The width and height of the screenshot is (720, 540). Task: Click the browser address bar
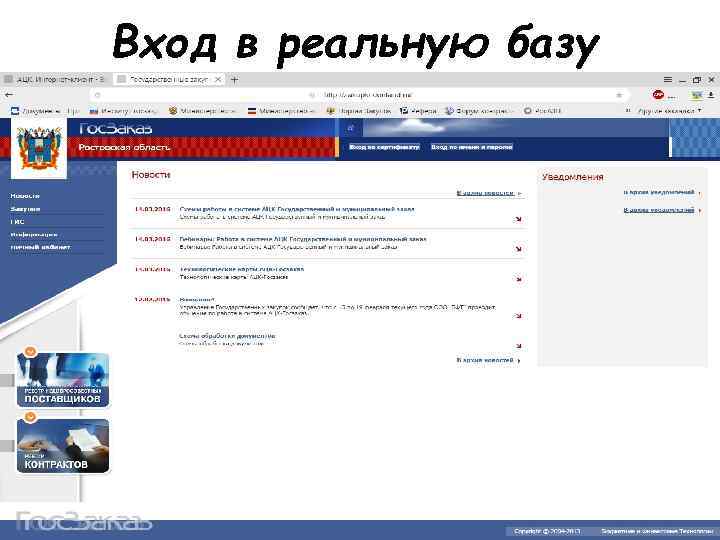(358, 95)
